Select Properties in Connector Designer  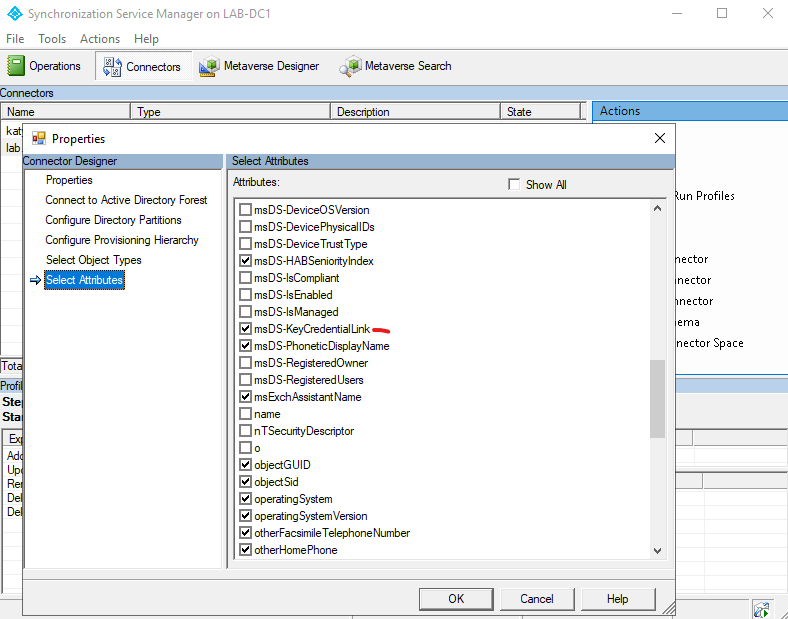(x=69, y=180)
